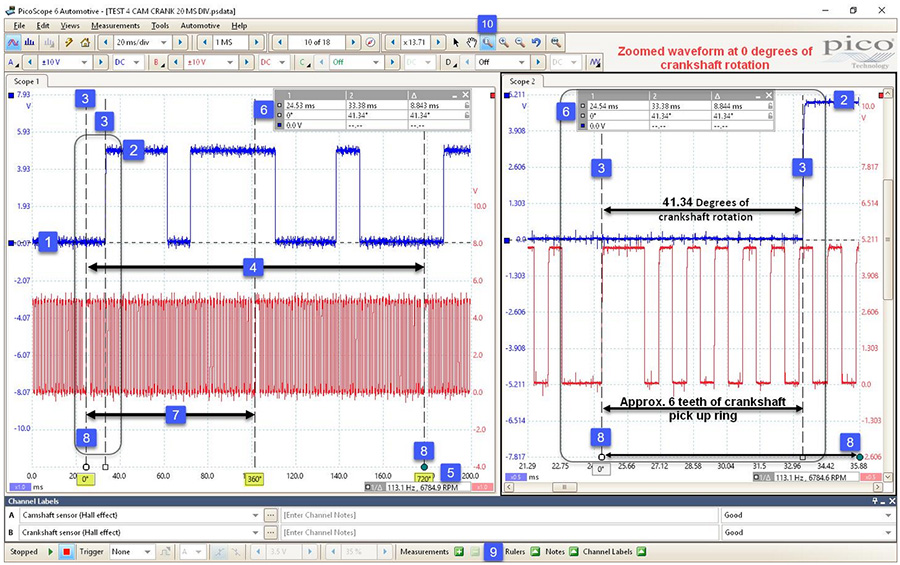Screen dimensions: 900x565
Task: Open Channel A ±10 V range dropdown
Action: point(85,62)
